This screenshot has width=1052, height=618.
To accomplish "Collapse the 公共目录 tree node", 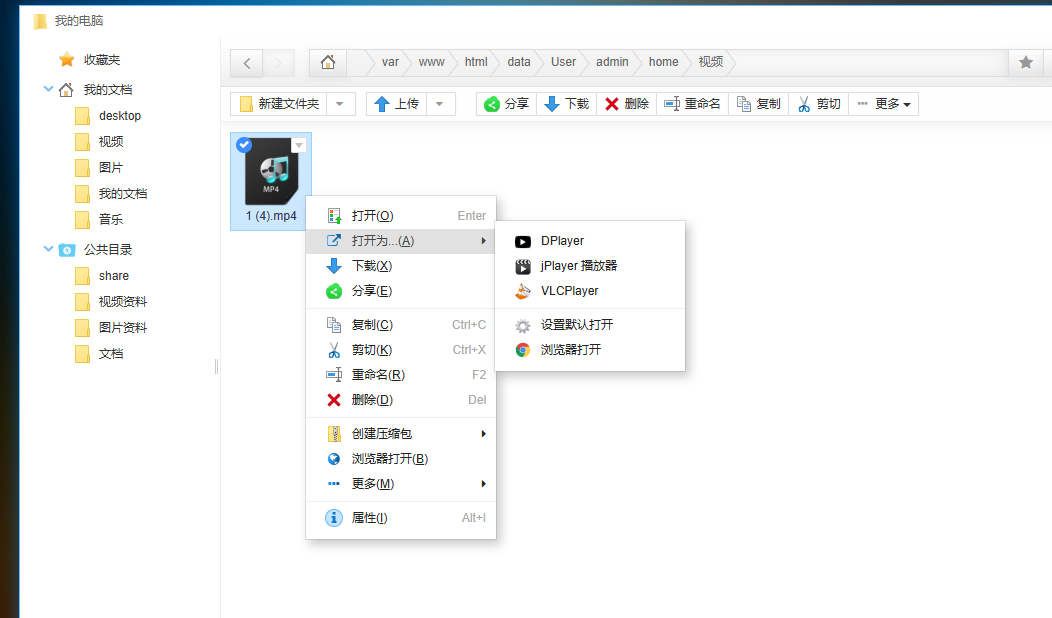I will (x=48, y=249).
